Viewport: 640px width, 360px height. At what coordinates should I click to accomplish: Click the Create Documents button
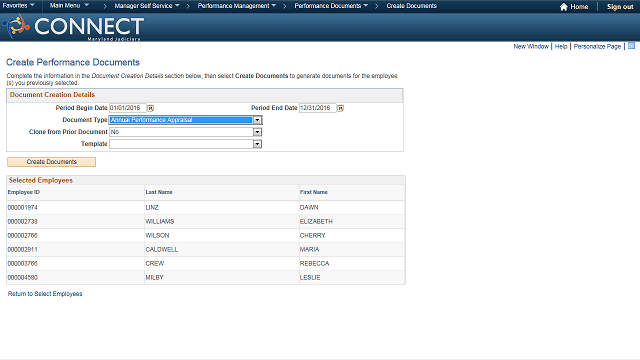coord(51,162)
